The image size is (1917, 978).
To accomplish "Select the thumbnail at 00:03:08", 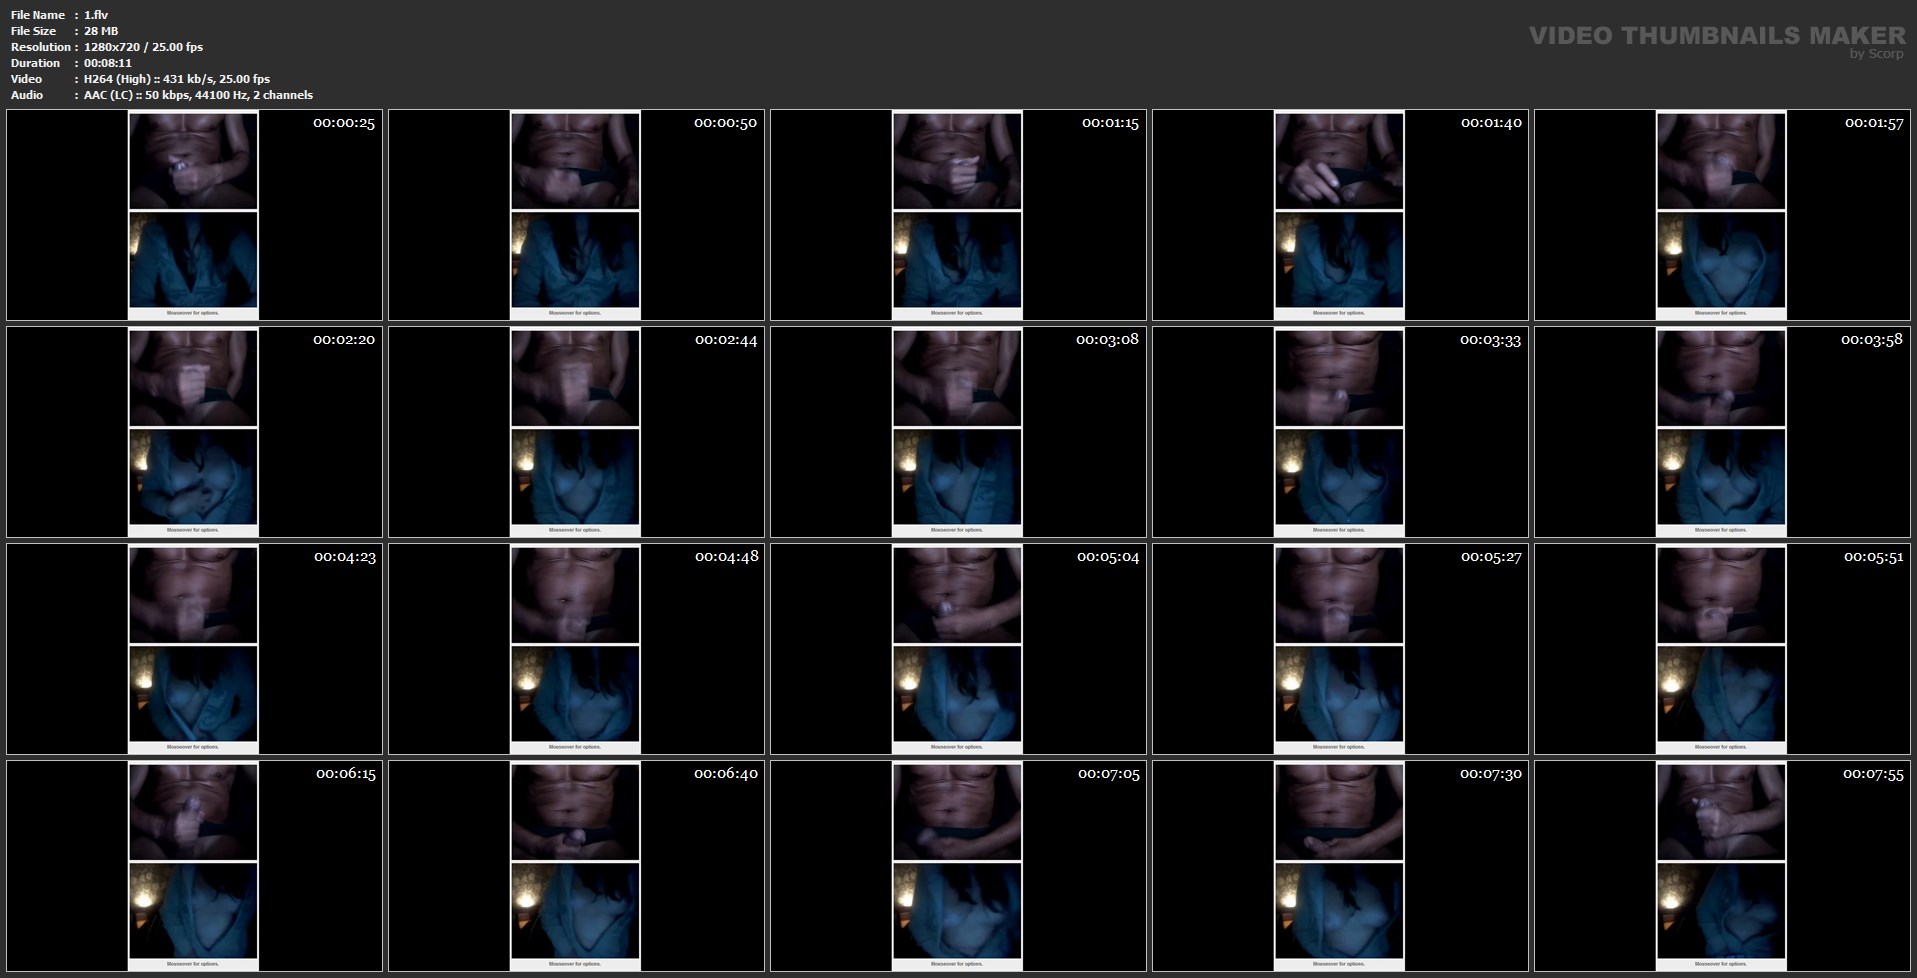I will click(958, 432).
